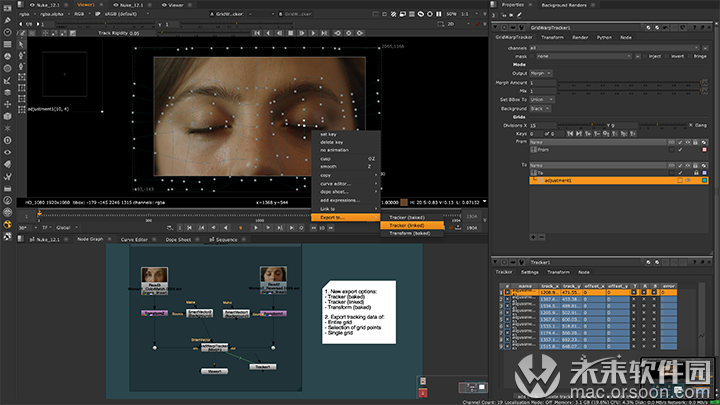Toggle the lock on the To grid row

pyautogui.click(x=696, y=173)
